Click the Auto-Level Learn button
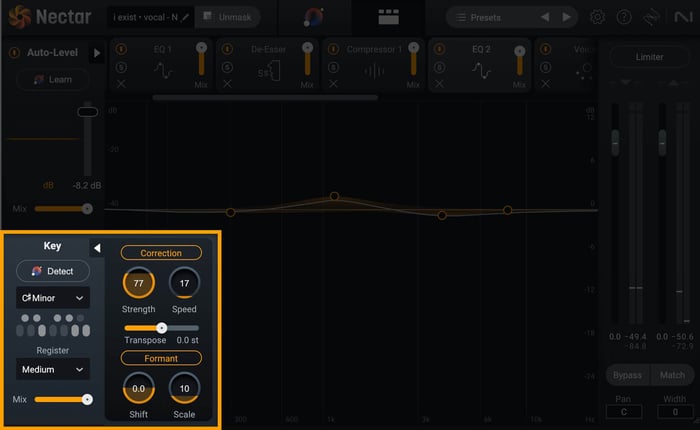Image resolution: width=700 pixels, height=430 pixels. point(53,79)
